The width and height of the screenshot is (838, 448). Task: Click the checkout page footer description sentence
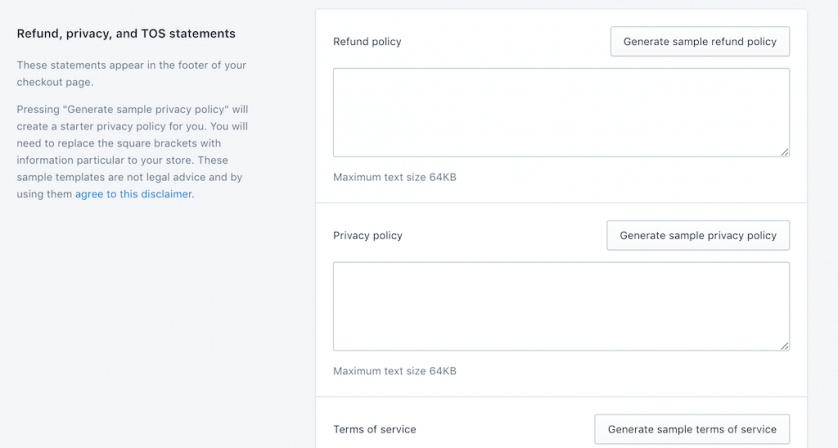131,73
